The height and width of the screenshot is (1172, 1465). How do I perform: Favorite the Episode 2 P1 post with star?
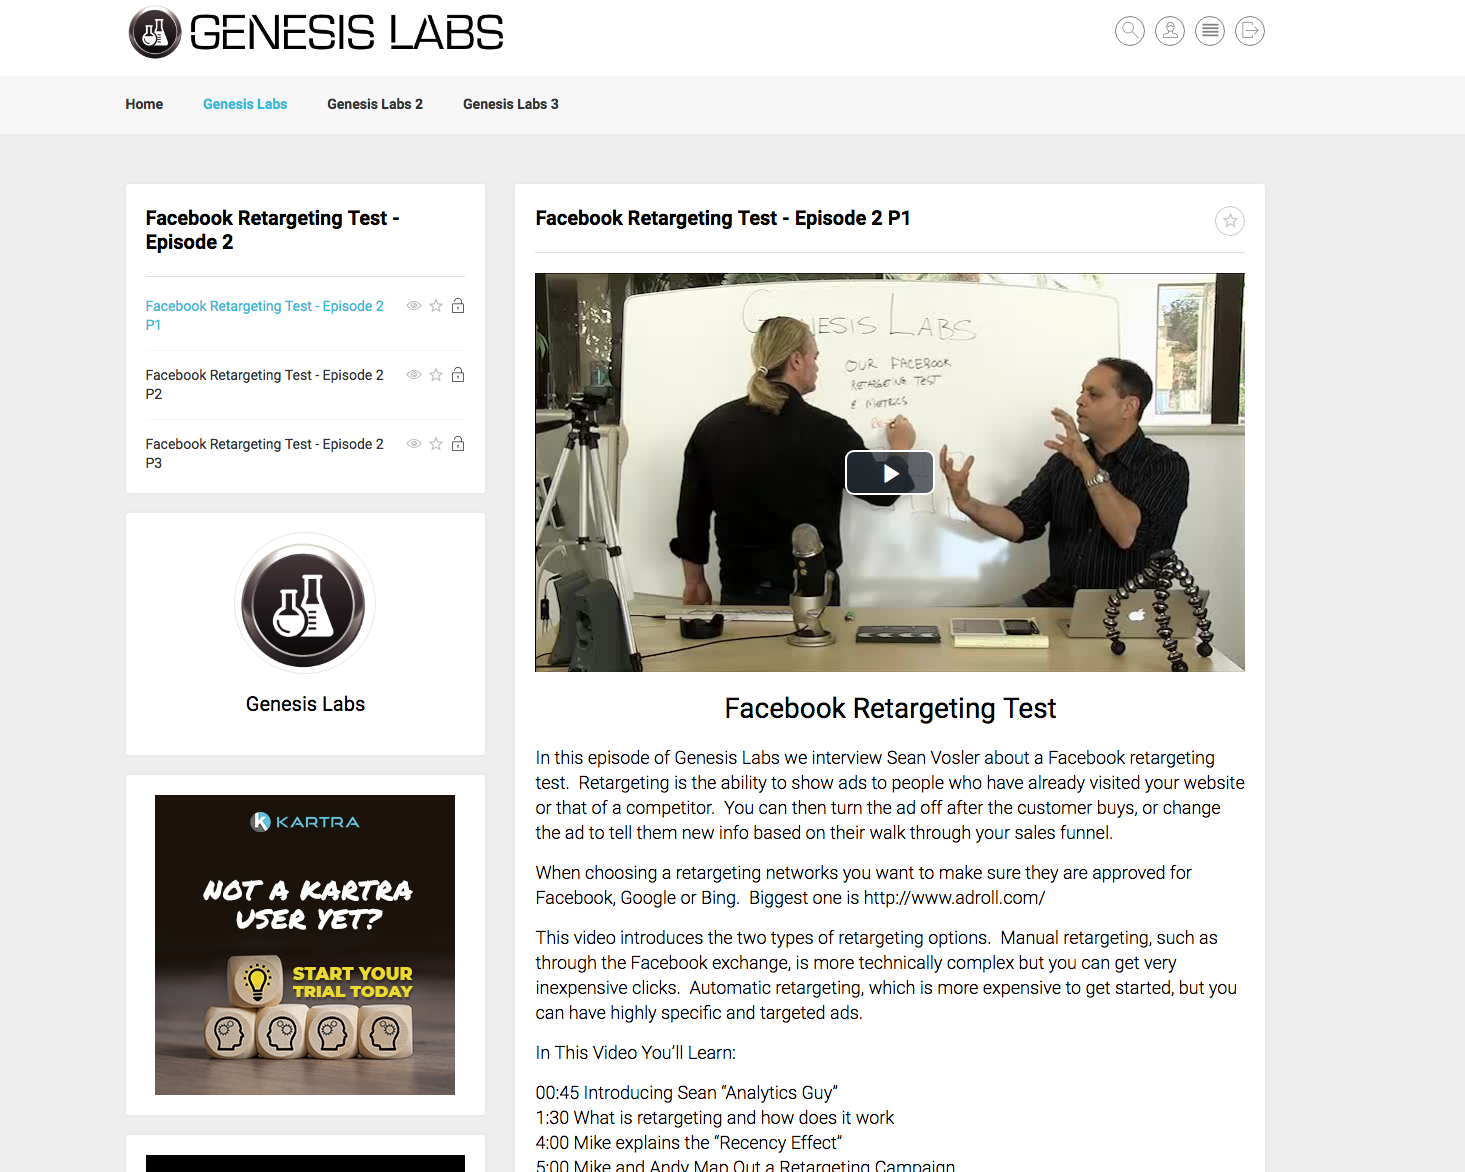[1230, 221]
